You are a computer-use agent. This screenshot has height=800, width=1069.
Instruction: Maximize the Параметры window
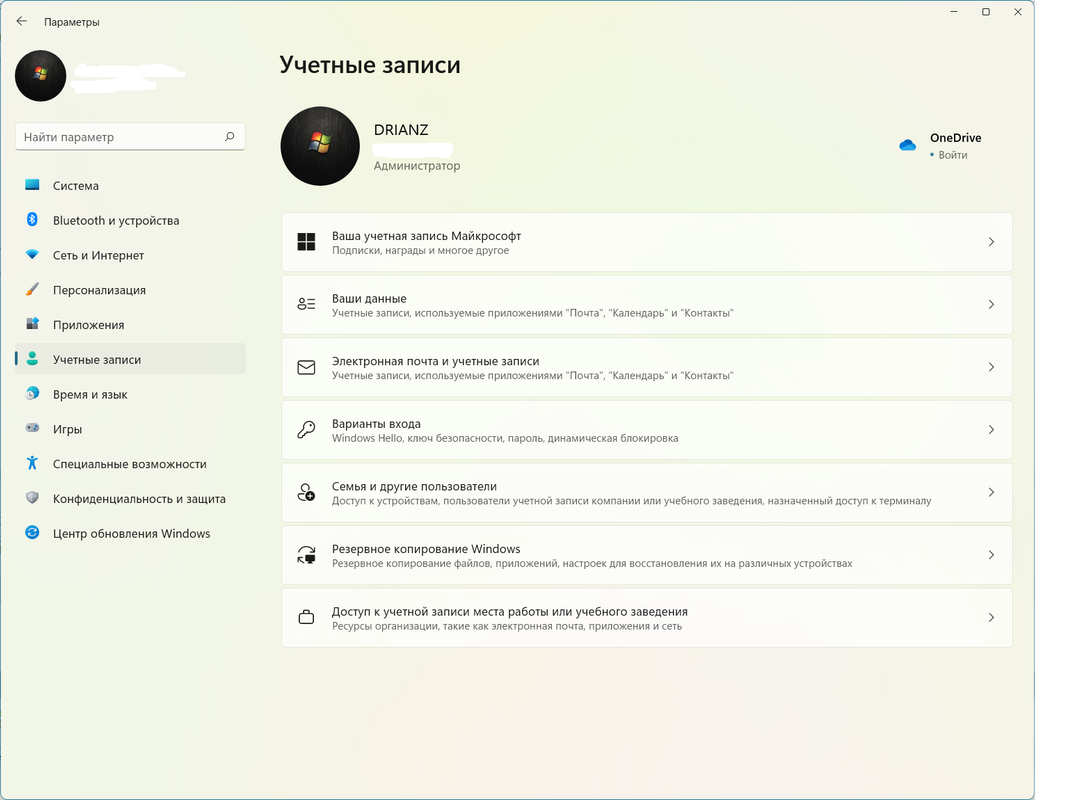tap(986, 12)
